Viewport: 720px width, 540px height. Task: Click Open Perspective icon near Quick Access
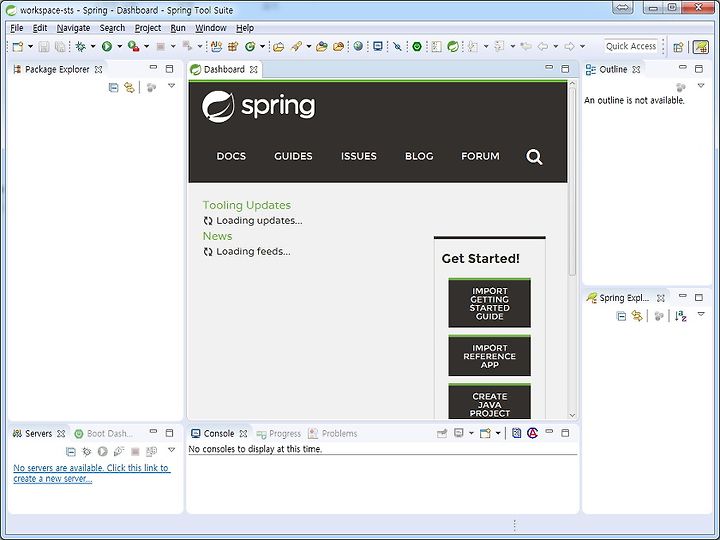[678, 47]
